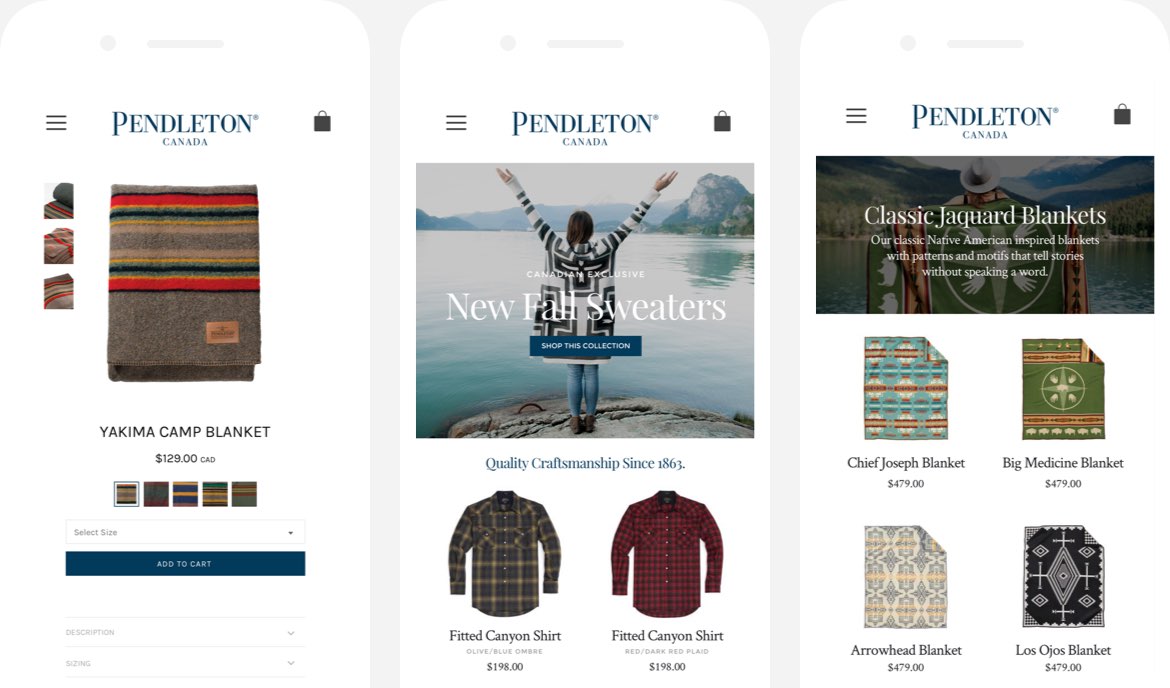This screenshot has width=1170, height=688.
Task: View the bottom blanket thumbnail image
Action: [x=59, y=292]
